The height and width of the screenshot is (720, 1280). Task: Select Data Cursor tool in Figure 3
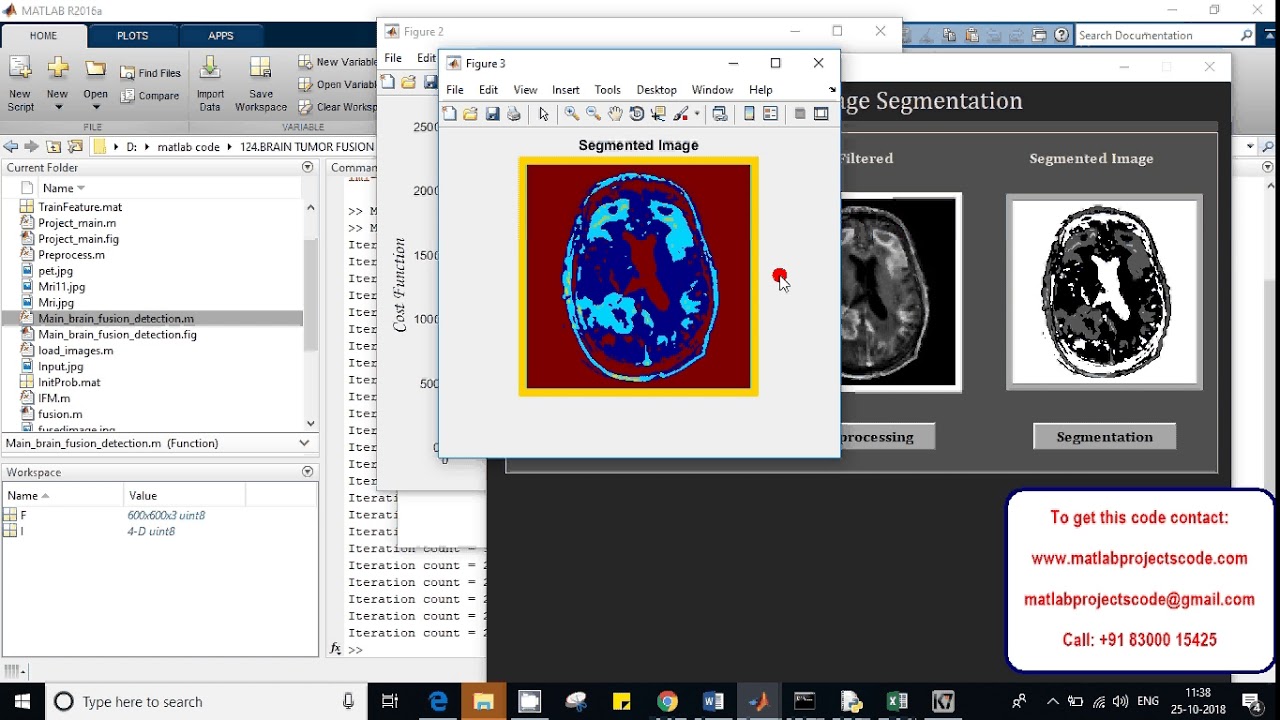click(659, 114)
